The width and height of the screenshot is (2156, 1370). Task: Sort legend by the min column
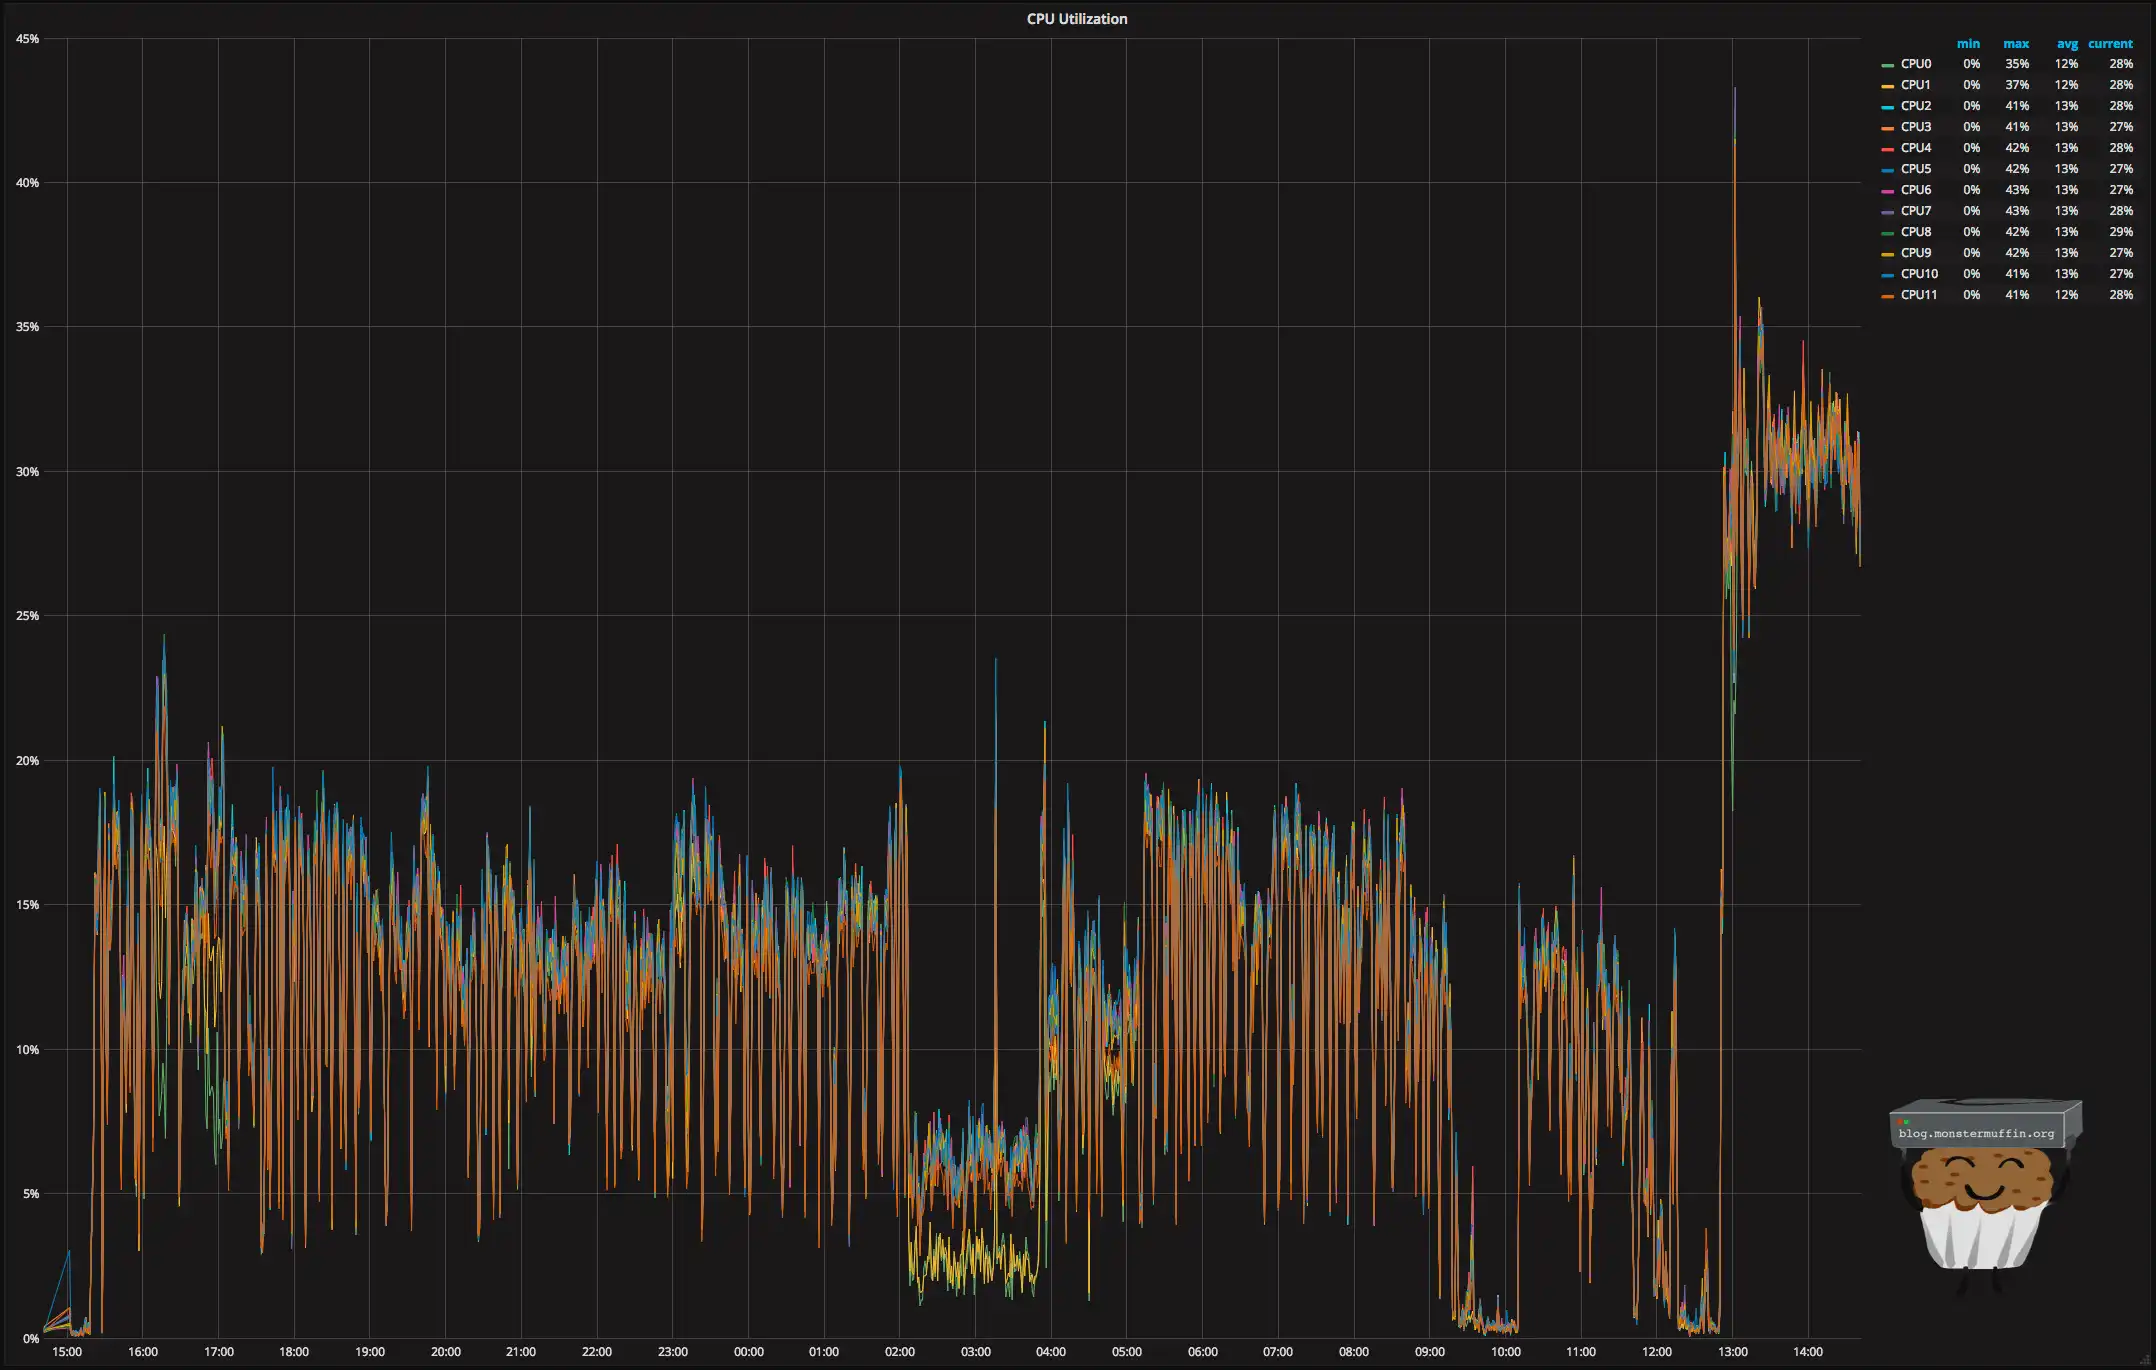pos(1967,44)
